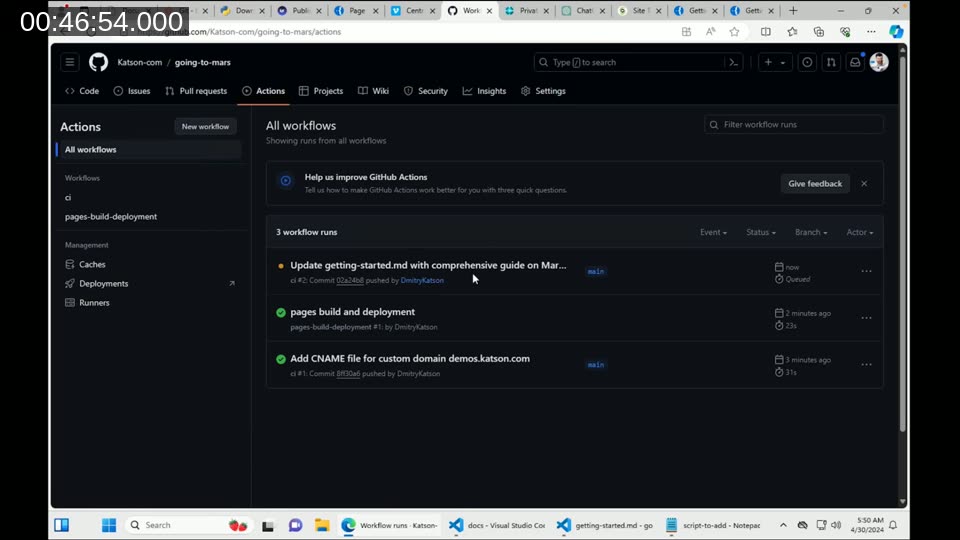The height and width of the screenshot is (540, 960).
Task: Dismiss the GitHub Actions feedback banner
Action: click(864, 184)
